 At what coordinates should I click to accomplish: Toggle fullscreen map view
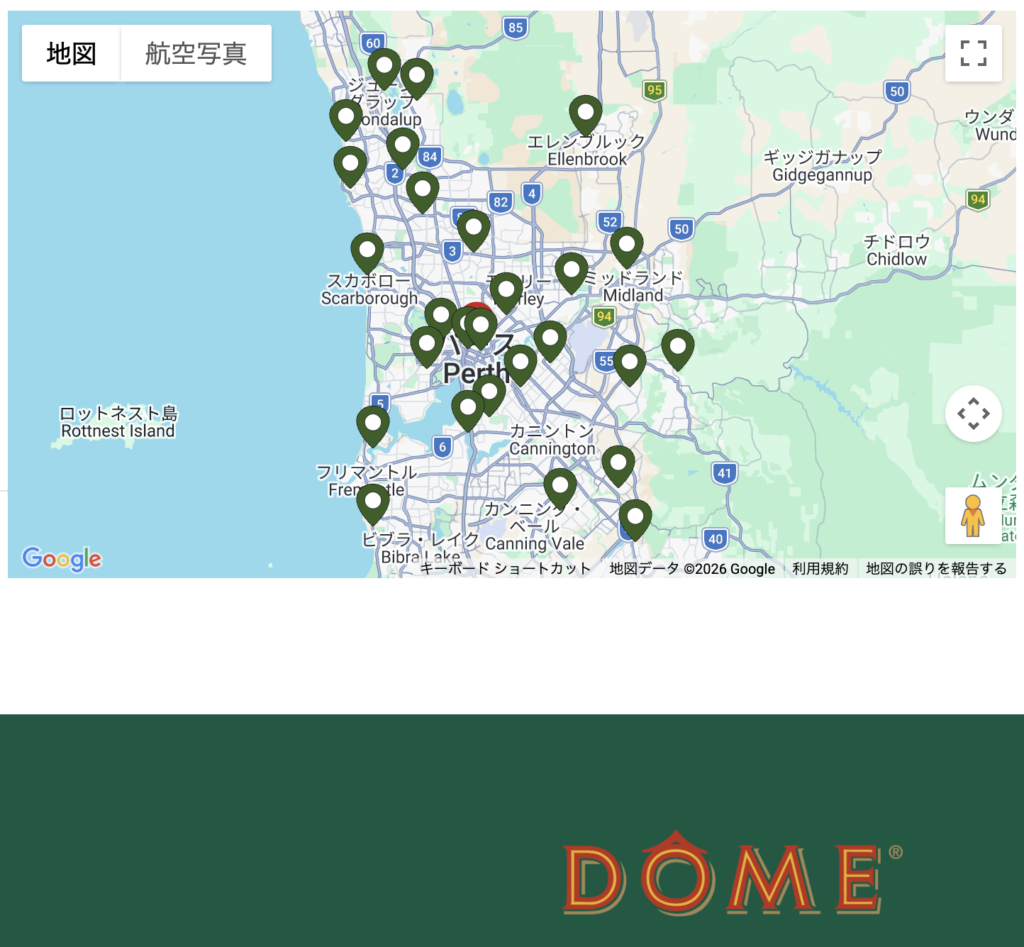973,53
